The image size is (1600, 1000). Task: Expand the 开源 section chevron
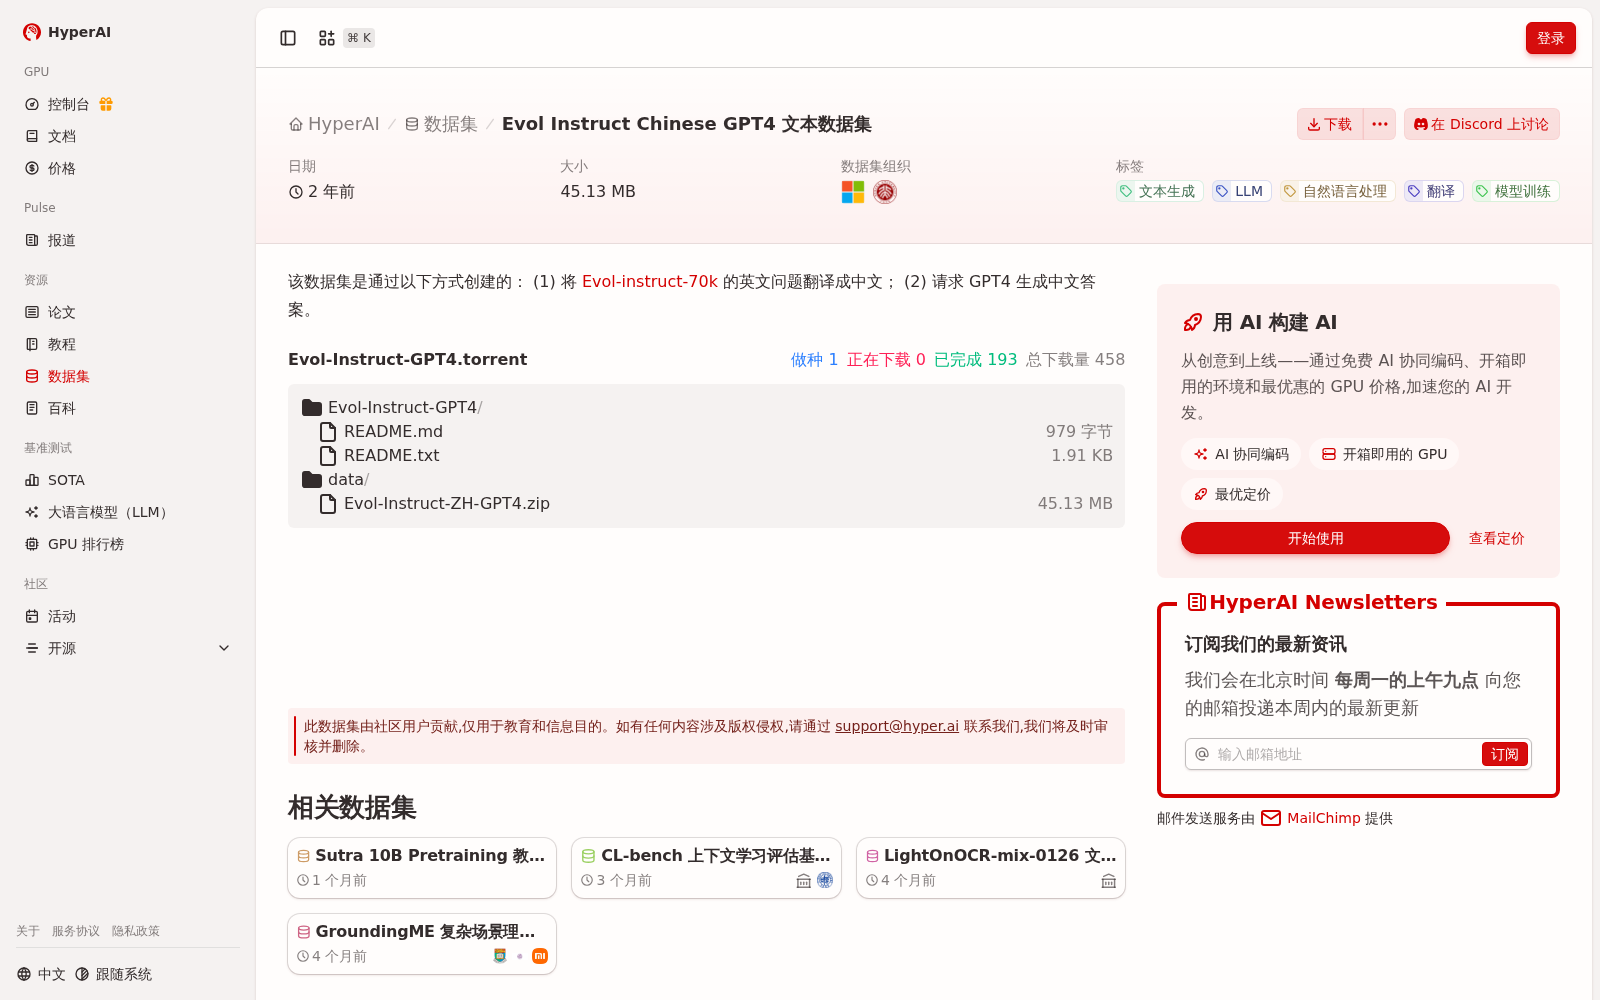coord(224,648)
